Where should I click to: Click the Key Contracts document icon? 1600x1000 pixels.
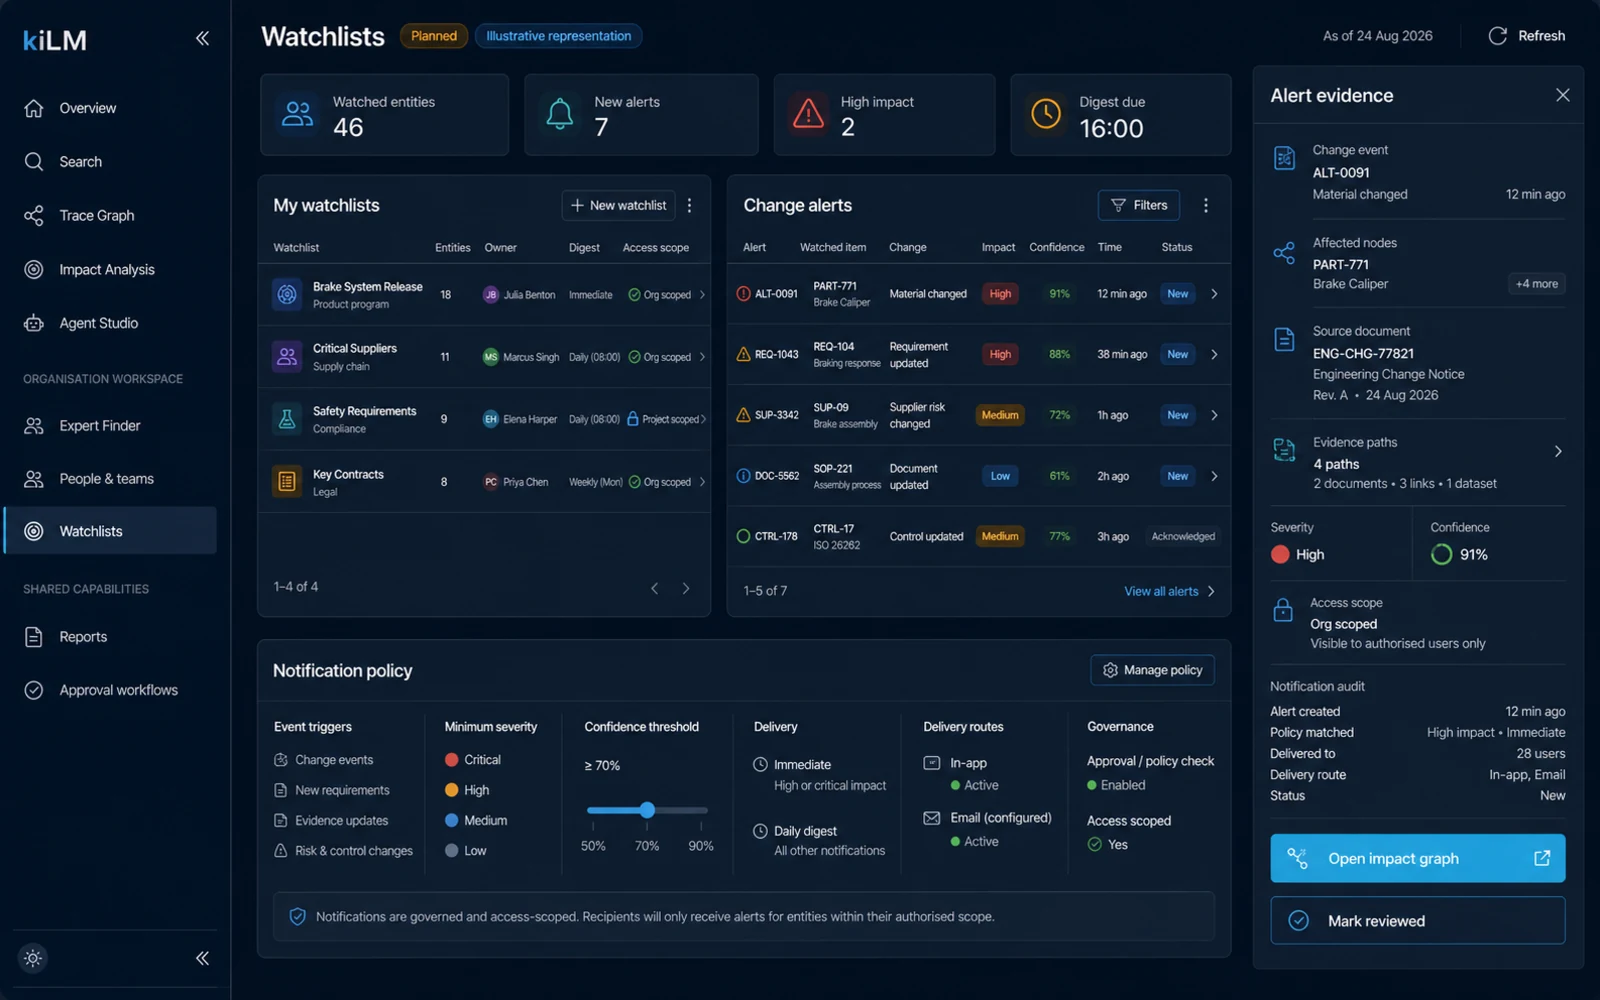pos(287,482)
